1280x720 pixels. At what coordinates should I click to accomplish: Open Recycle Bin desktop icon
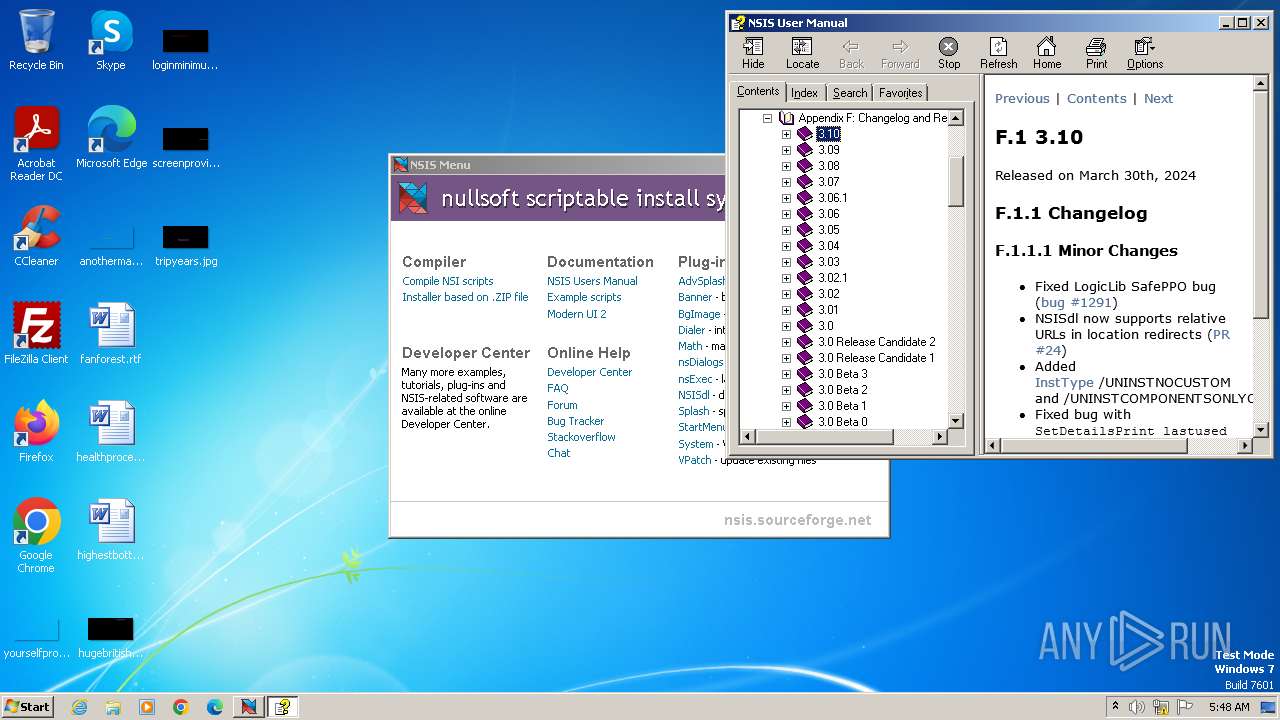[x=36, y=40]
